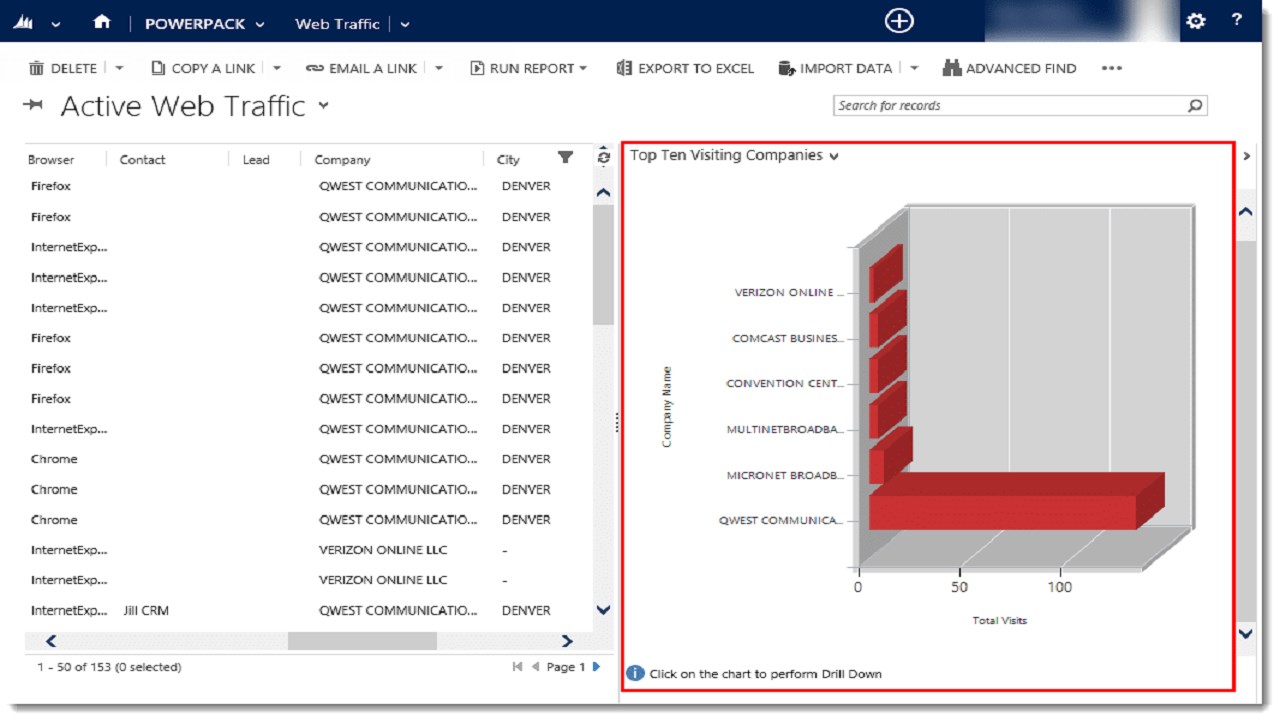Image resolution: width=1280 pixels, height=720 pixels.
Task: Click EXPORT TO EXCEL command
Action: pos(685,68)
